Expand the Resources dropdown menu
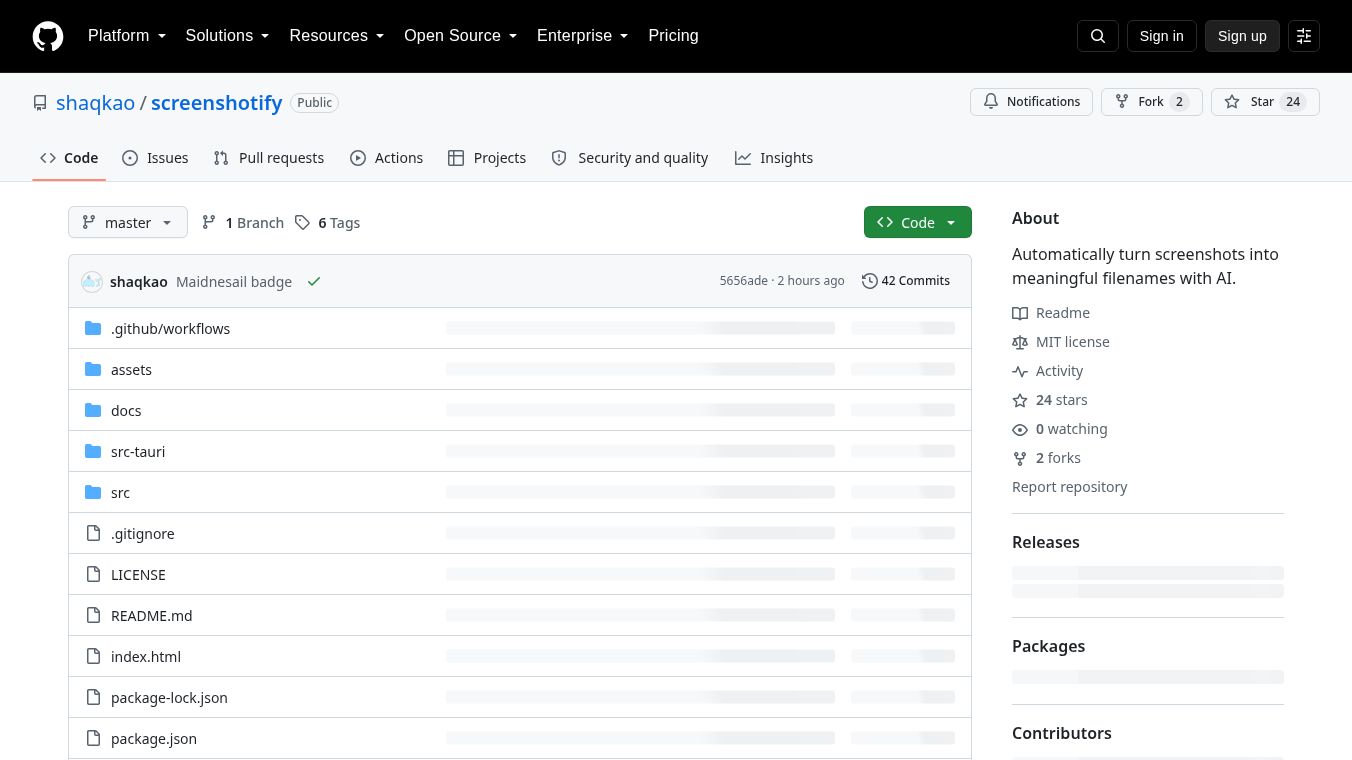1352x760 pixels. click(337, 36)
